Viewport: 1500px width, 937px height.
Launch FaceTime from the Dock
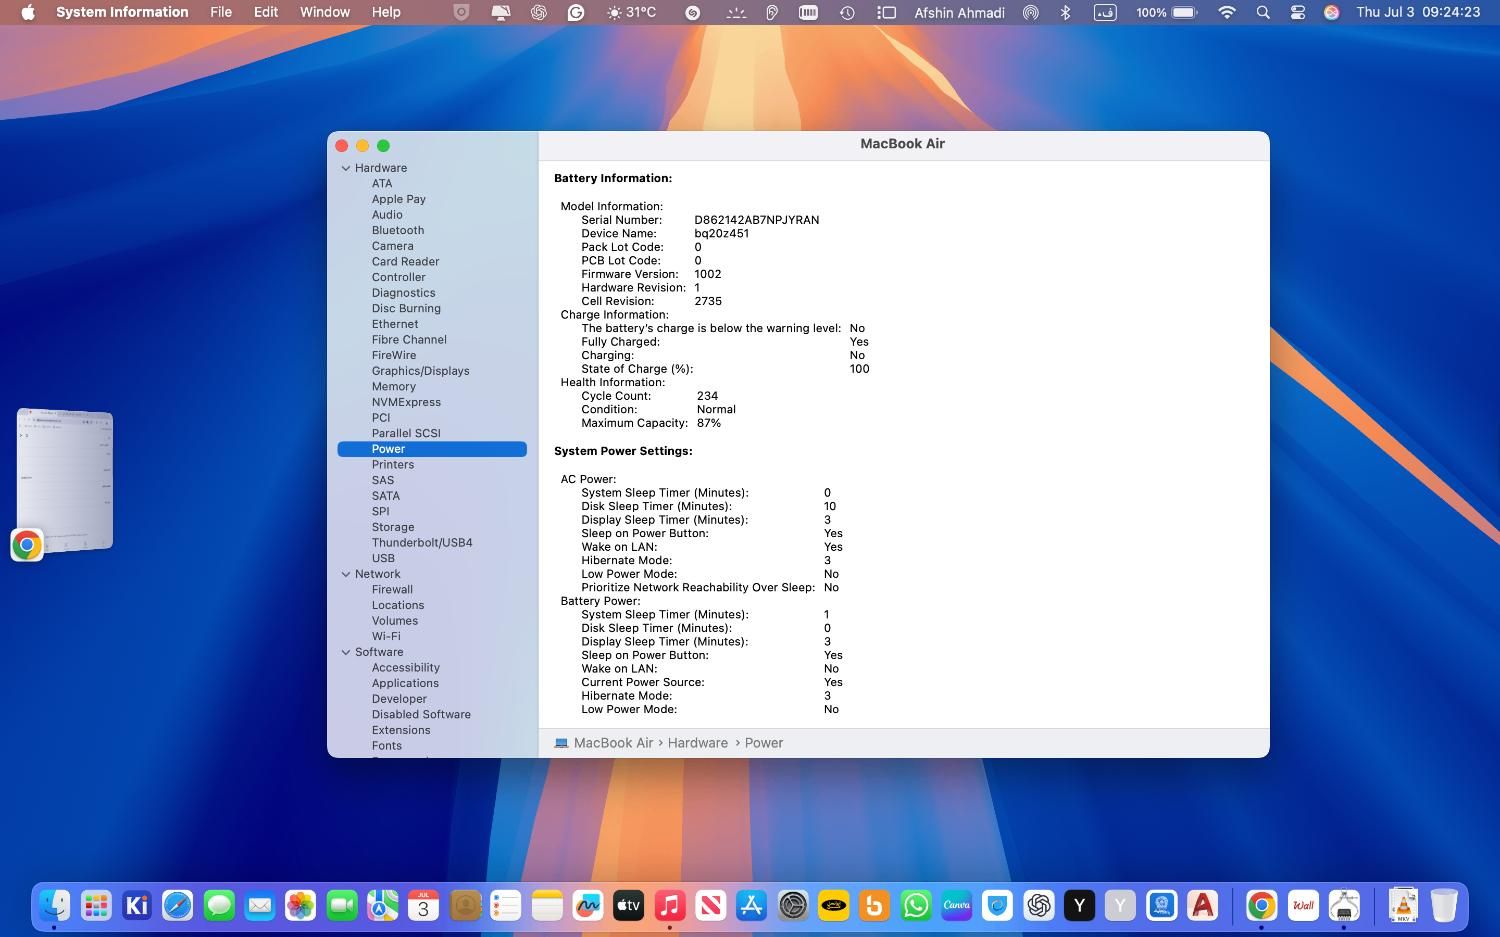(342, 906)
